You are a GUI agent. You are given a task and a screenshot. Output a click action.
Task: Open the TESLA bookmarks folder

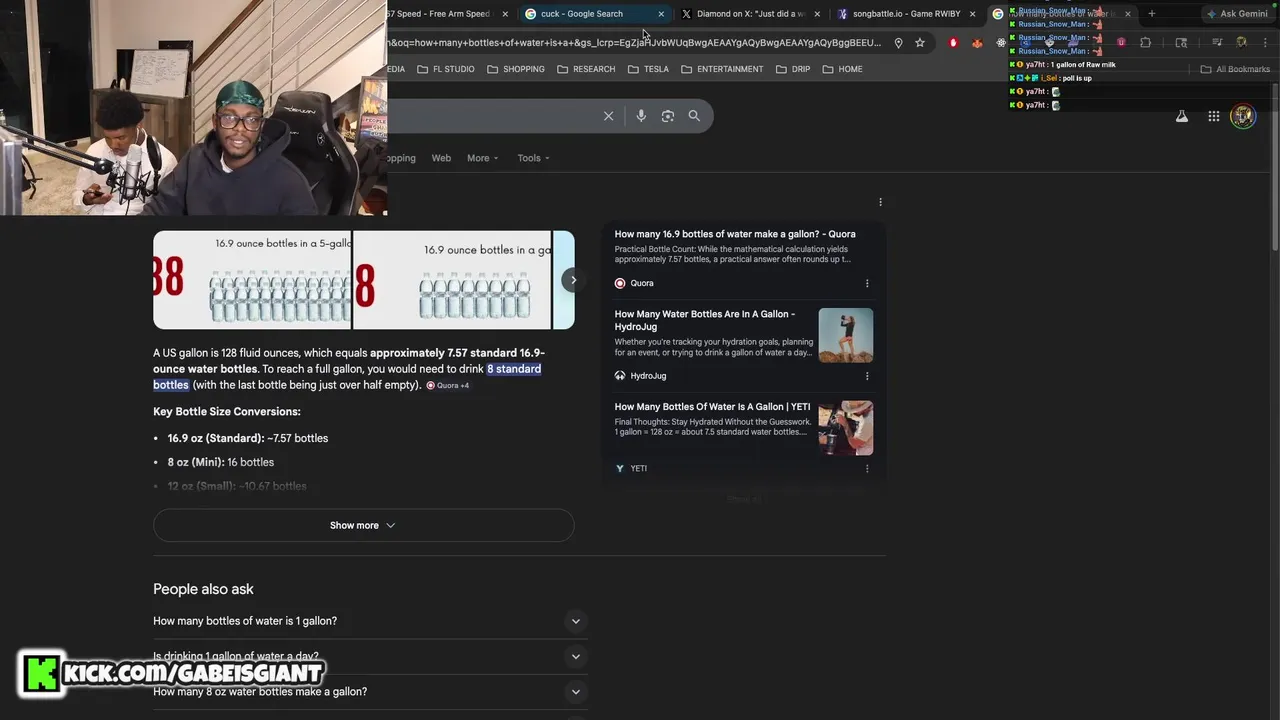coord(648,69)
